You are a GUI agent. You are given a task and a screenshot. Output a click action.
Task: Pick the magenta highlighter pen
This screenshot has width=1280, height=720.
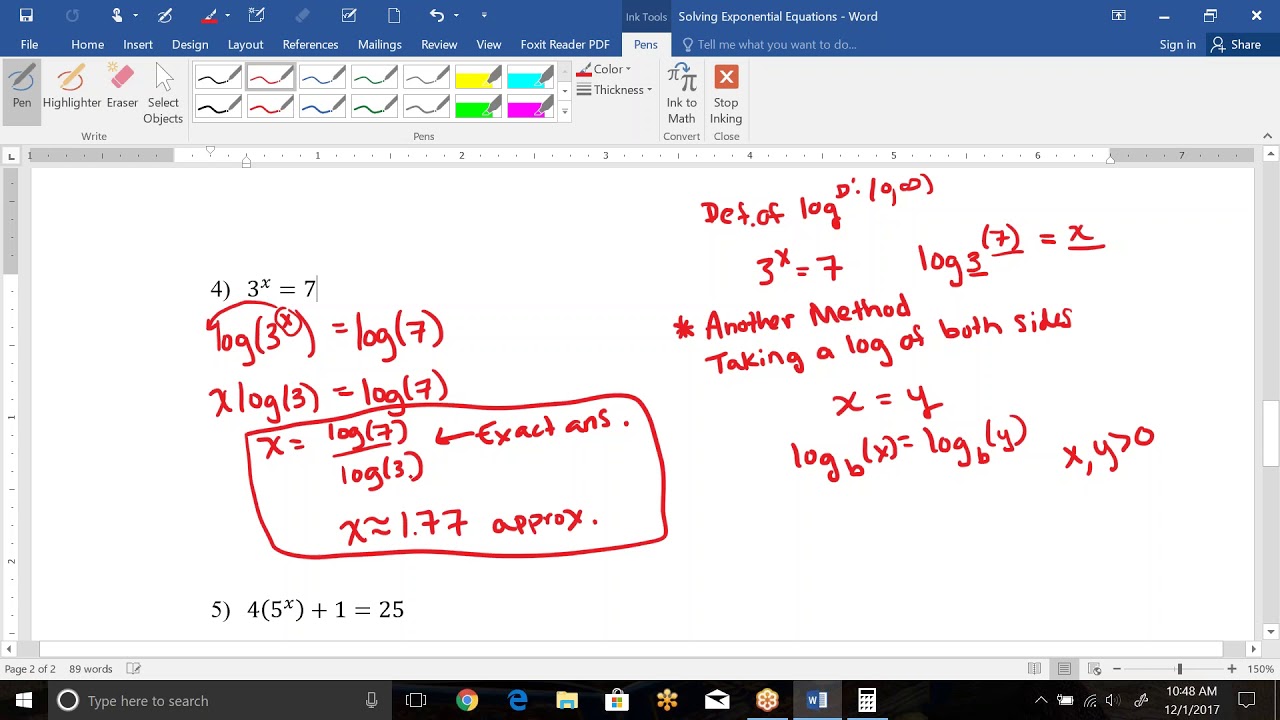(530, 107)
